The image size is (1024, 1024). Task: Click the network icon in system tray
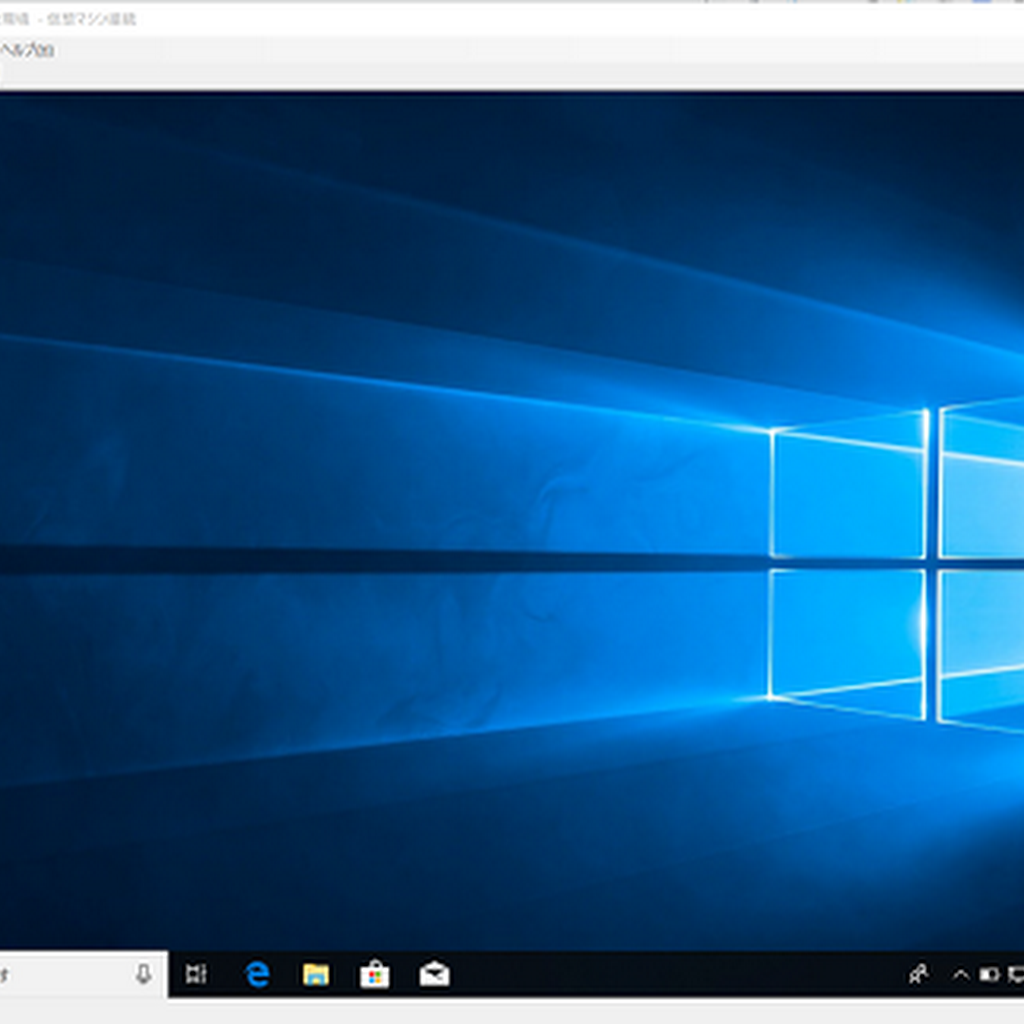(1016, 974)
